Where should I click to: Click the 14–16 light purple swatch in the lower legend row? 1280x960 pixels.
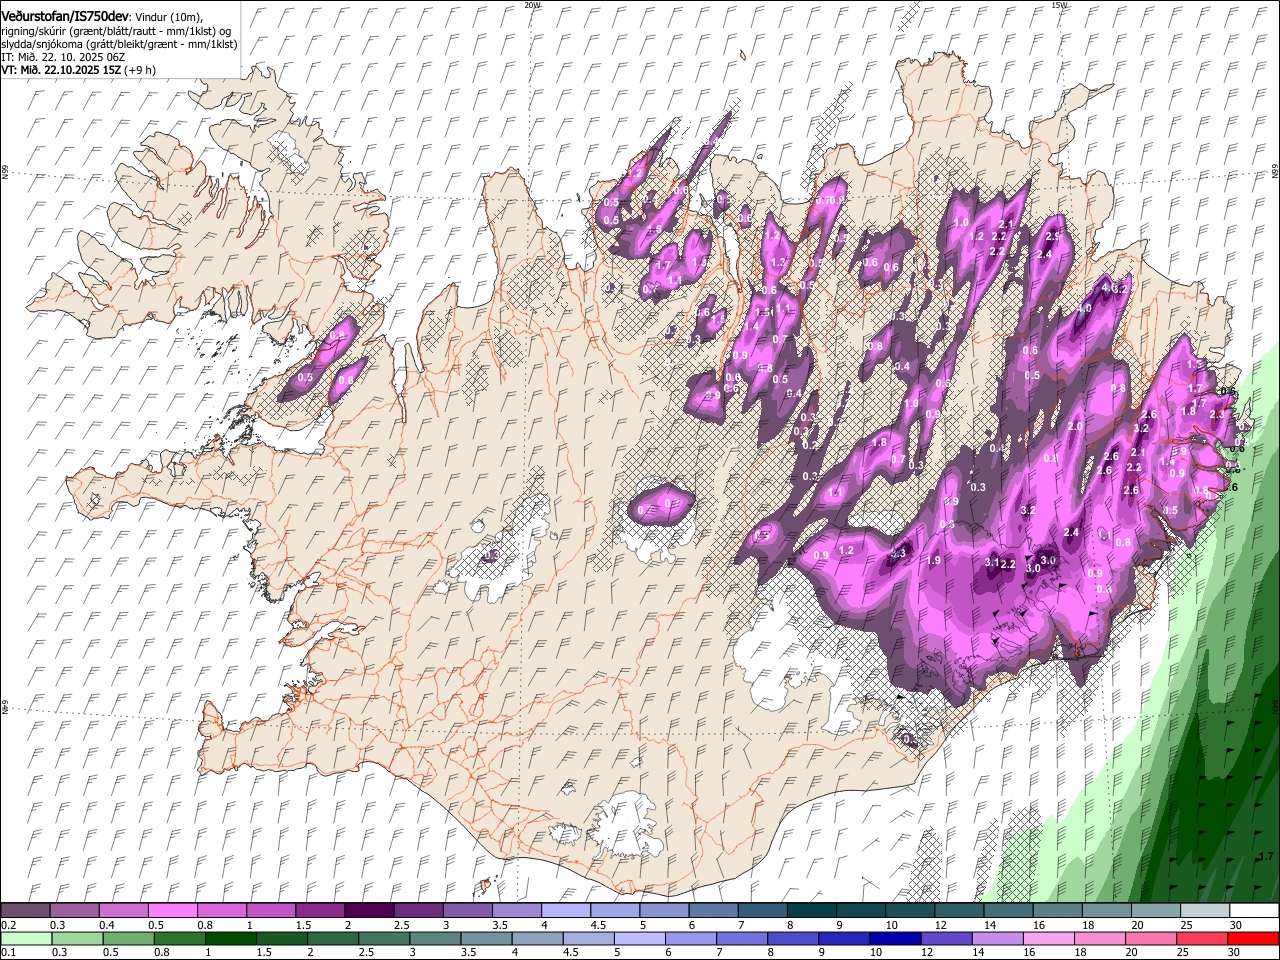tap(997, 939)
